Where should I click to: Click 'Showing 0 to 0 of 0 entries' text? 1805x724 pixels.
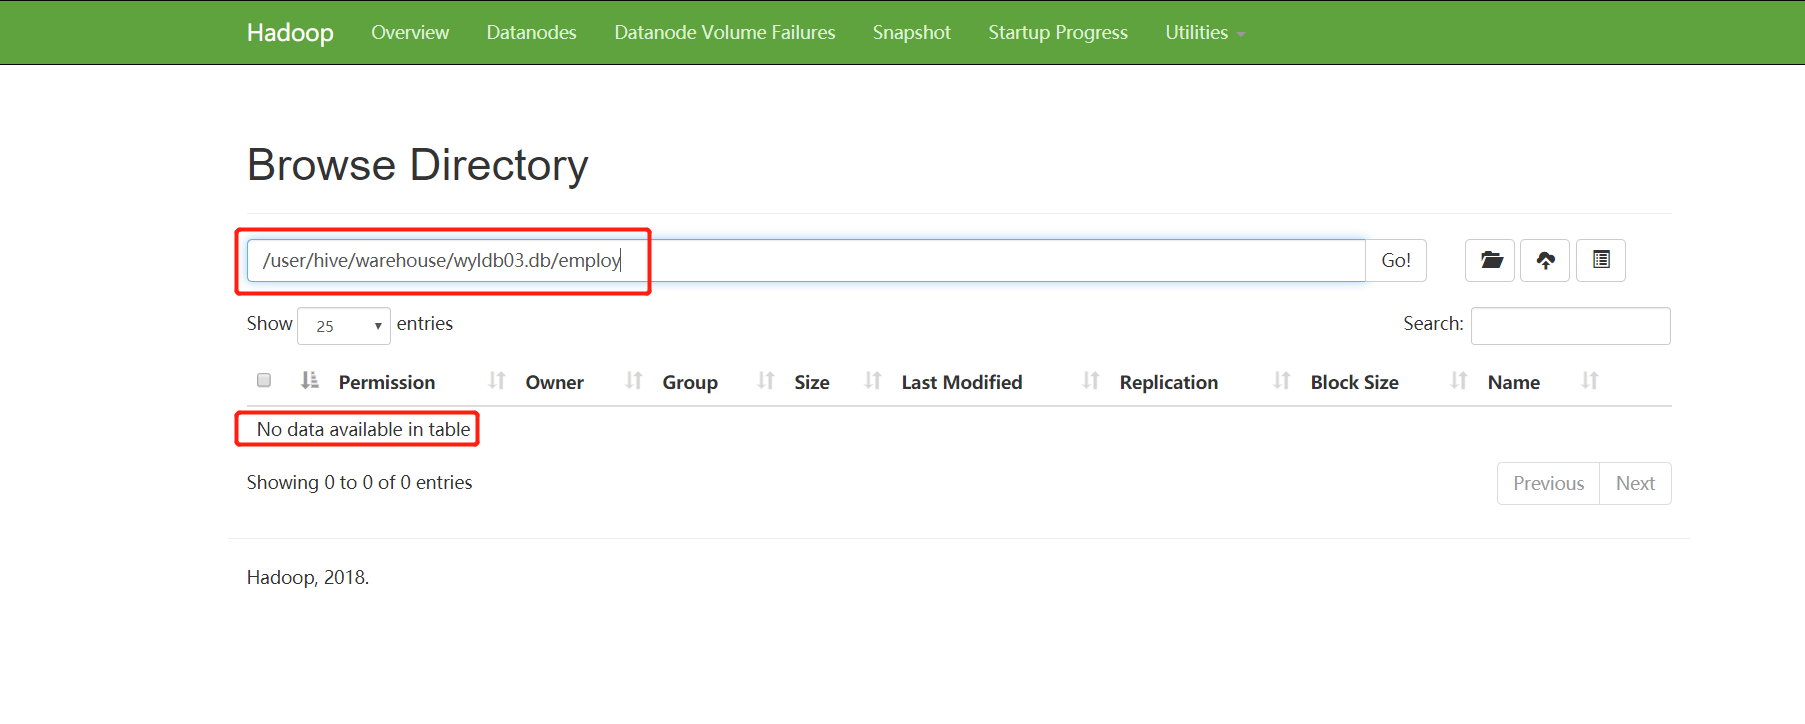(359, 482)
